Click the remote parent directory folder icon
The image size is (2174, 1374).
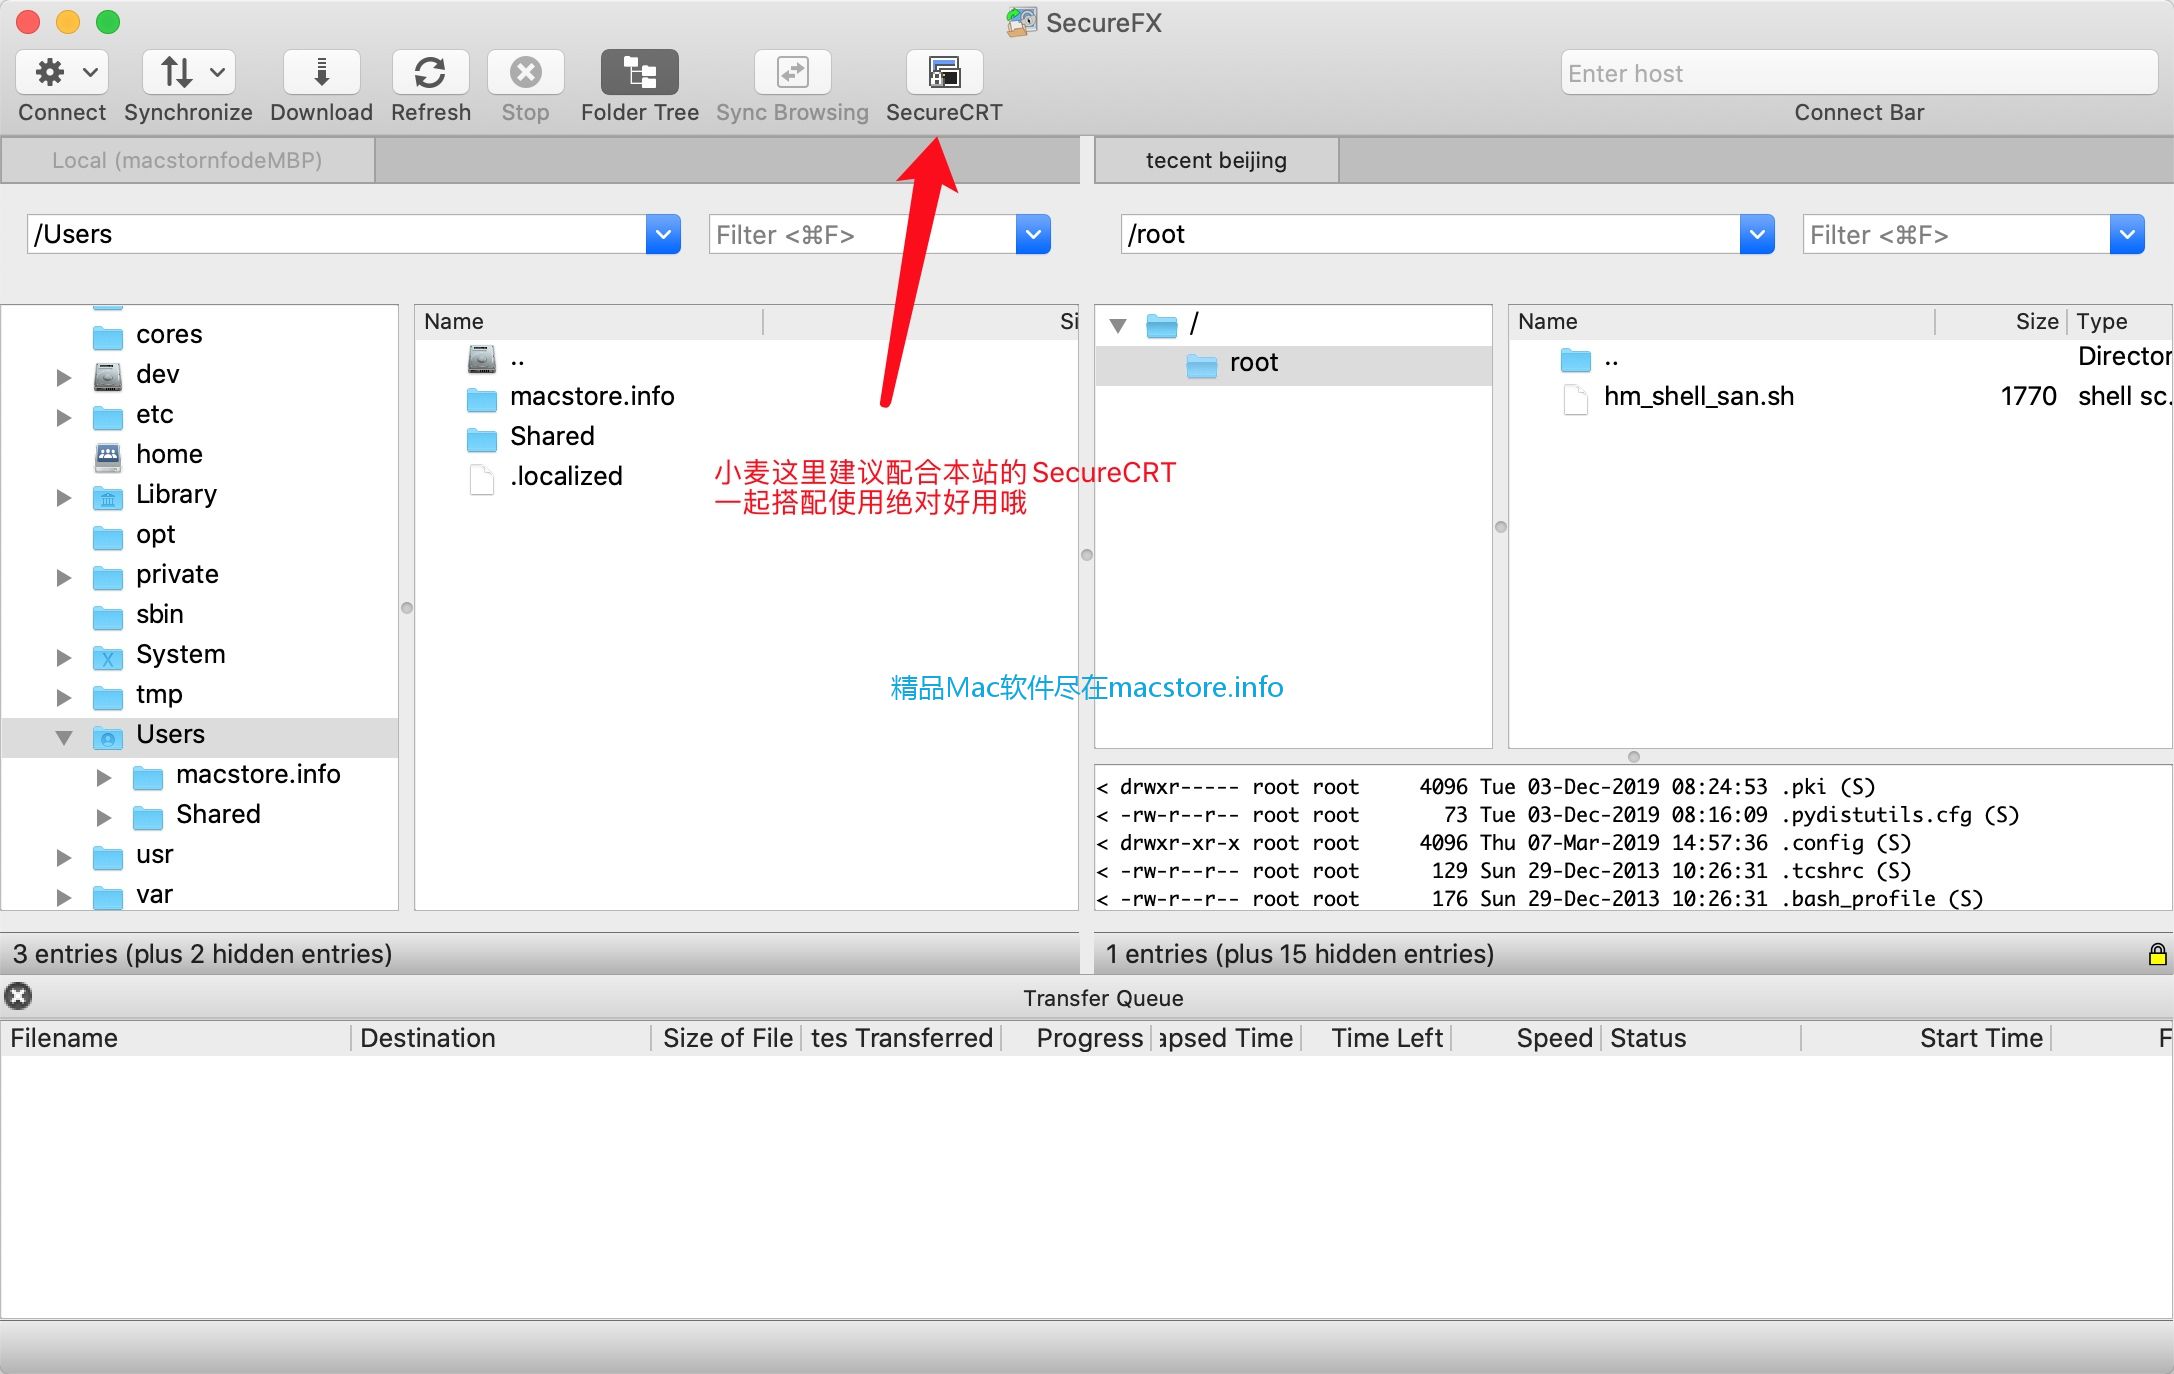pos(1575,358)
